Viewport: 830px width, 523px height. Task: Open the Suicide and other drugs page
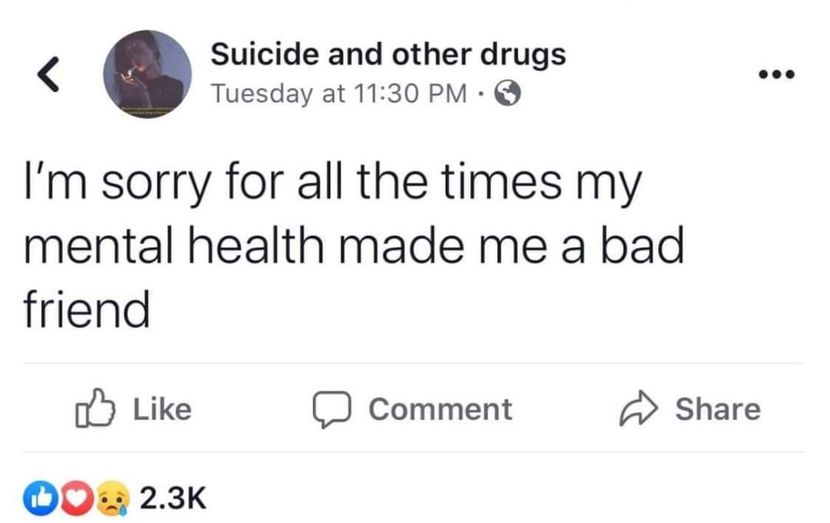coord(388,54)
